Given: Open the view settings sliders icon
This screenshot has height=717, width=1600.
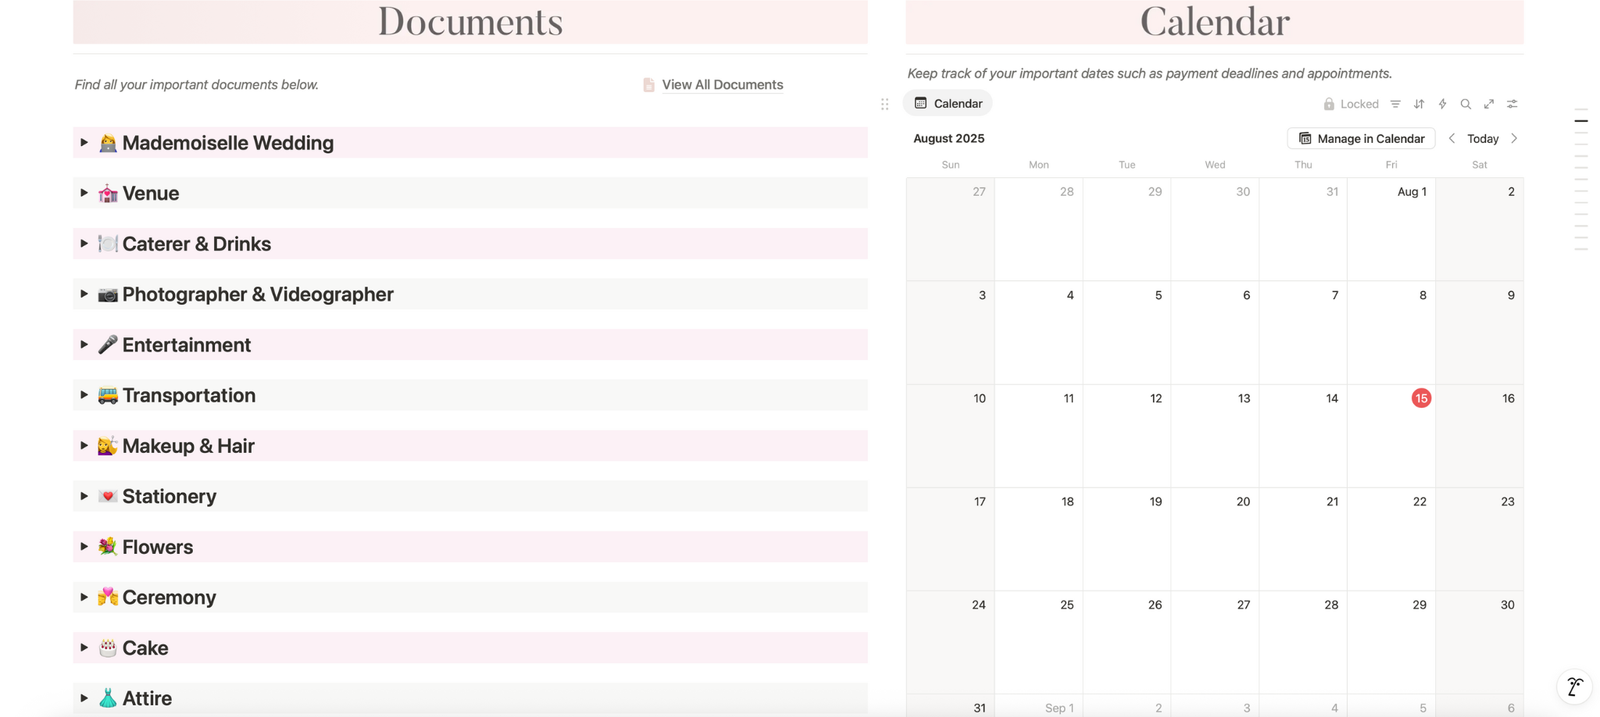Looking at the screenshot, I should tap(1512, 104).
